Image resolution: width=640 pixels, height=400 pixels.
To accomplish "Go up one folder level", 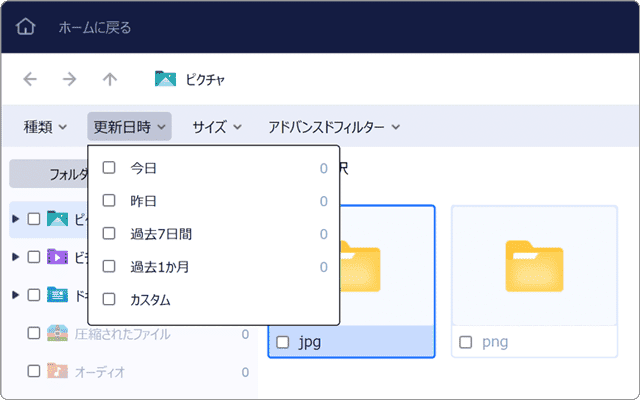I will [109, 79].
